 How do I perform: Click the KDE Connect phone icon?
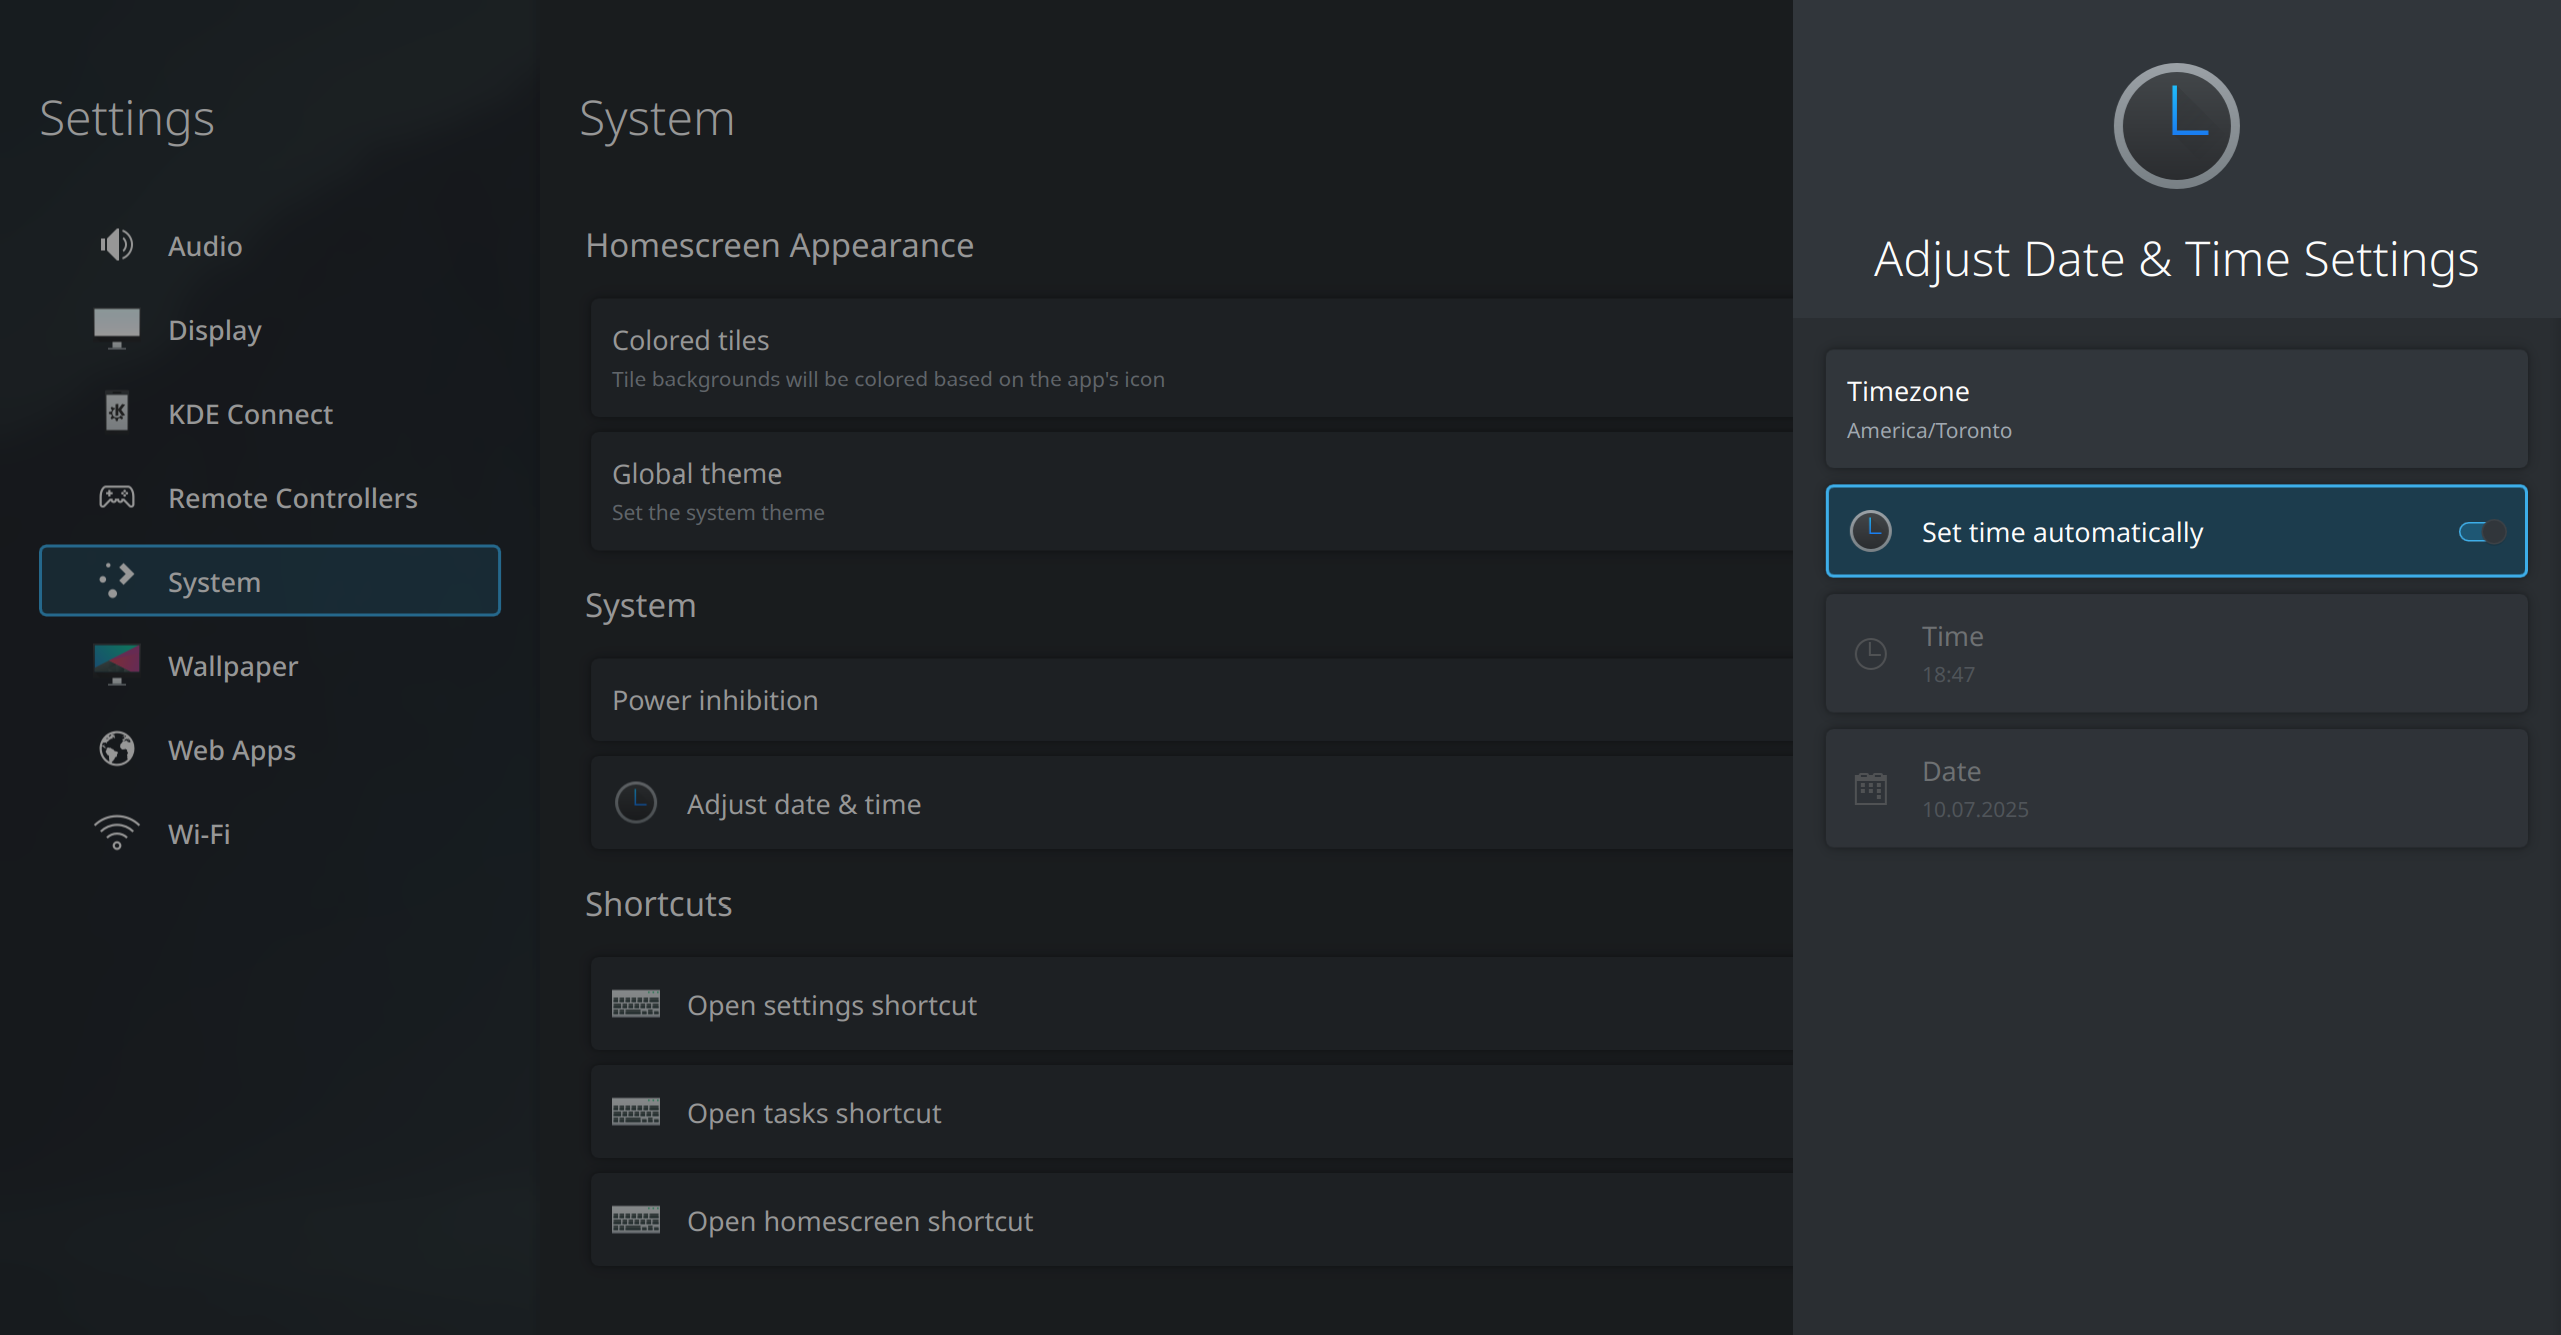click(117, 412)
